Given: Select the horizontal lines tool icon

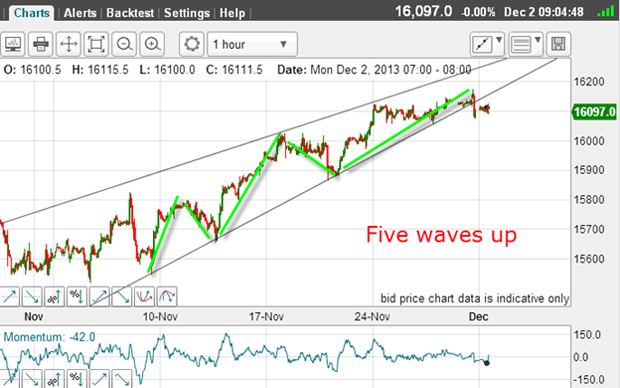Looking at the screenshot, I should [x=521, y=44].
